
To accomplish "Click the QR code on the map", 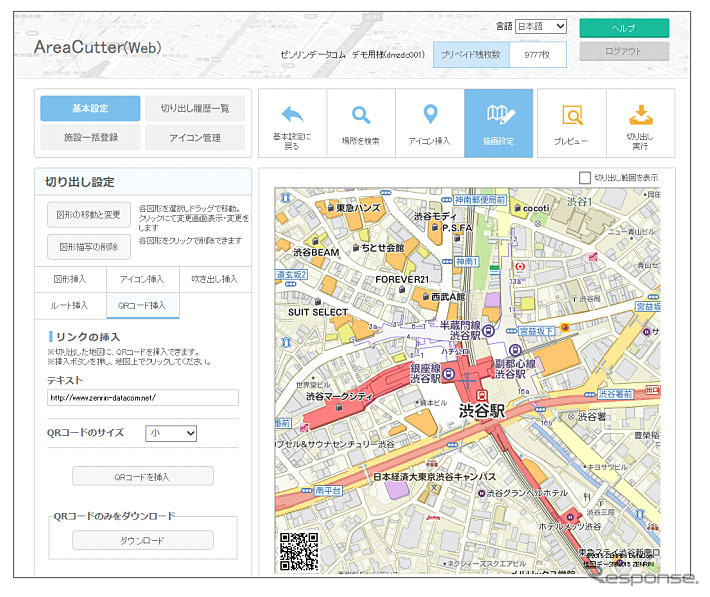I will click(298, 551).
